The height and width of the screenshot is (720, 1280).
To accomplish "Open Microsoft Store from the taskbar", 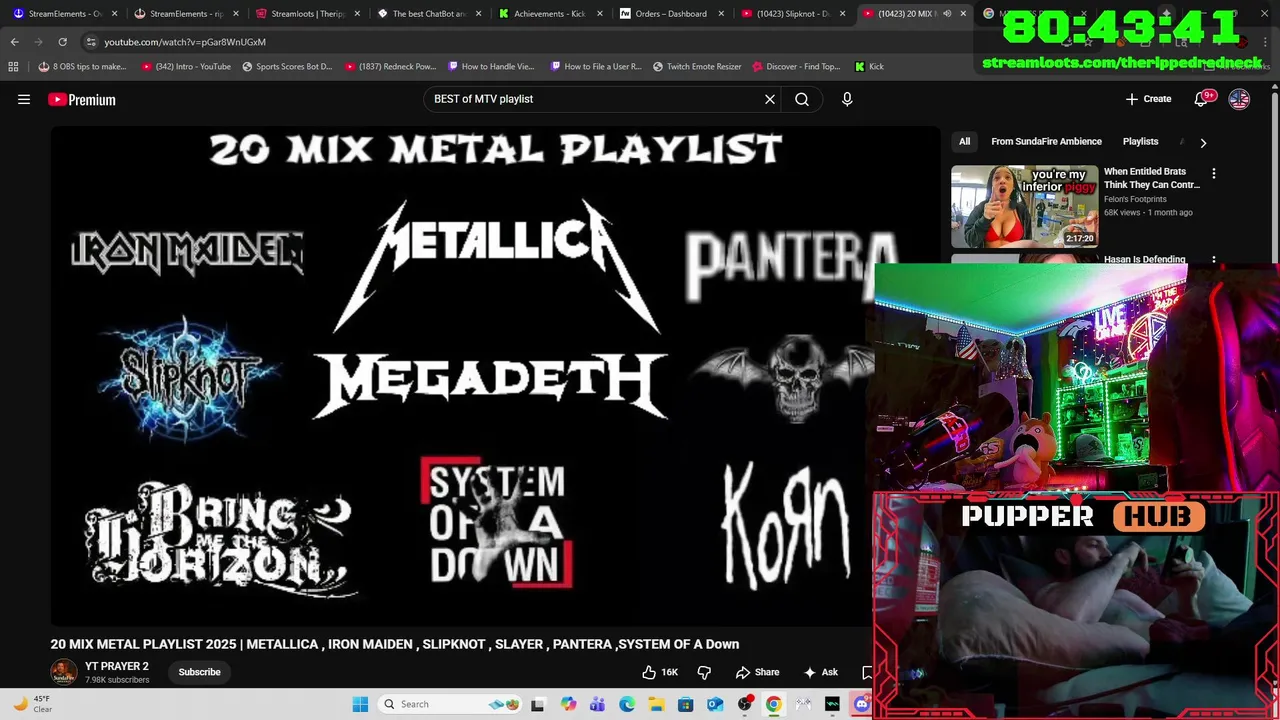I will coord(685,704).
